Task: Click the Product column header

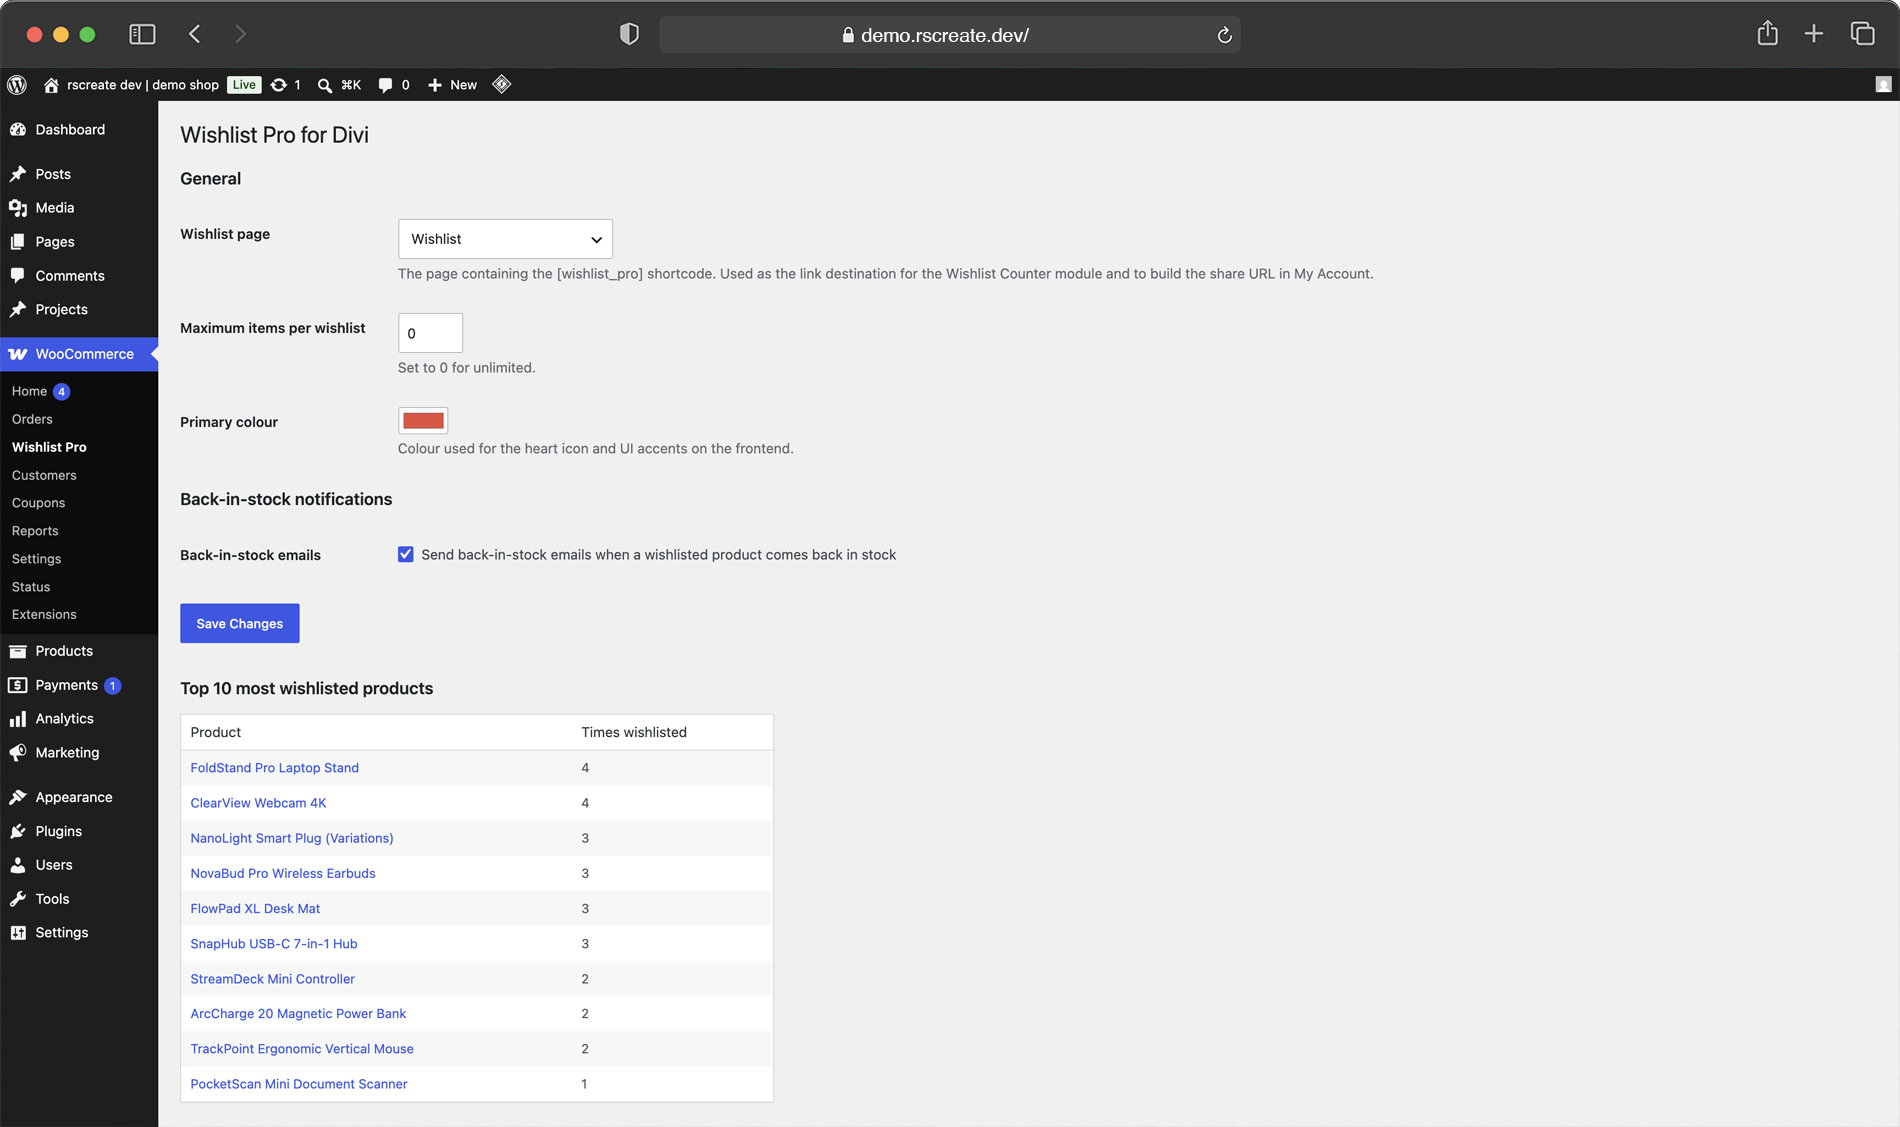Action: (216, 732)
